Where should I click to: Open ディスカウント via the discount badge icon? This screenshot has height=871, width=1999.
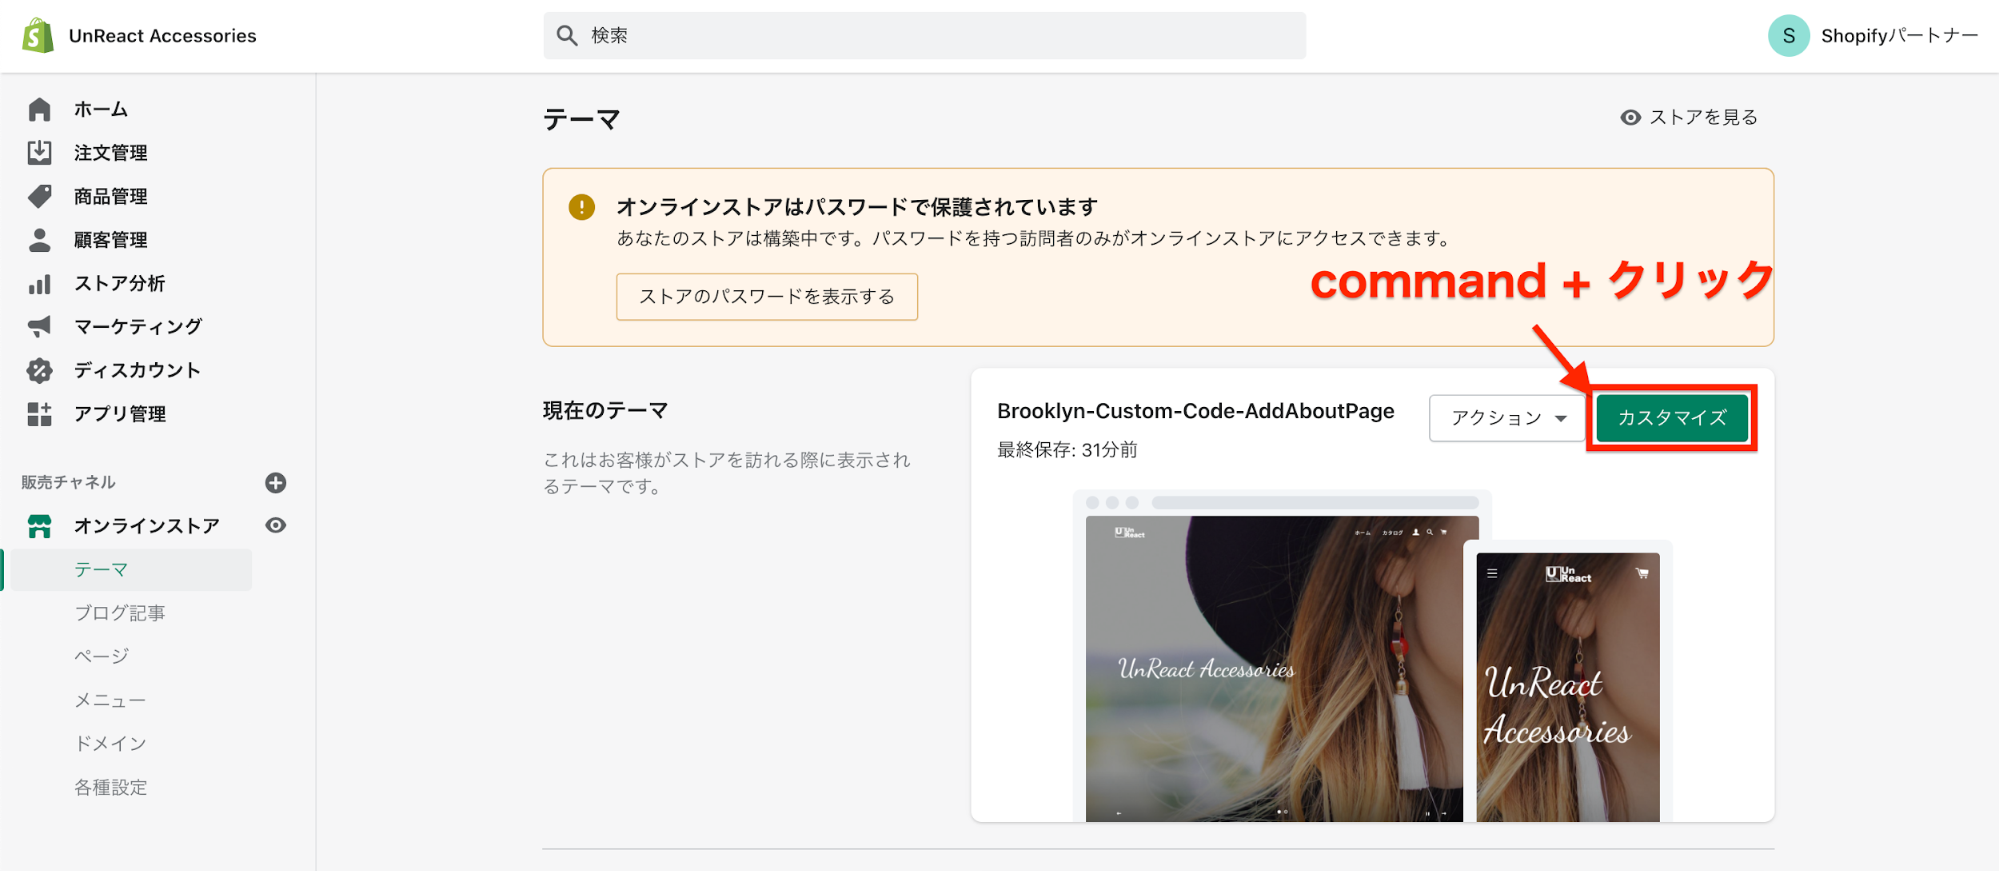(40, 371)
